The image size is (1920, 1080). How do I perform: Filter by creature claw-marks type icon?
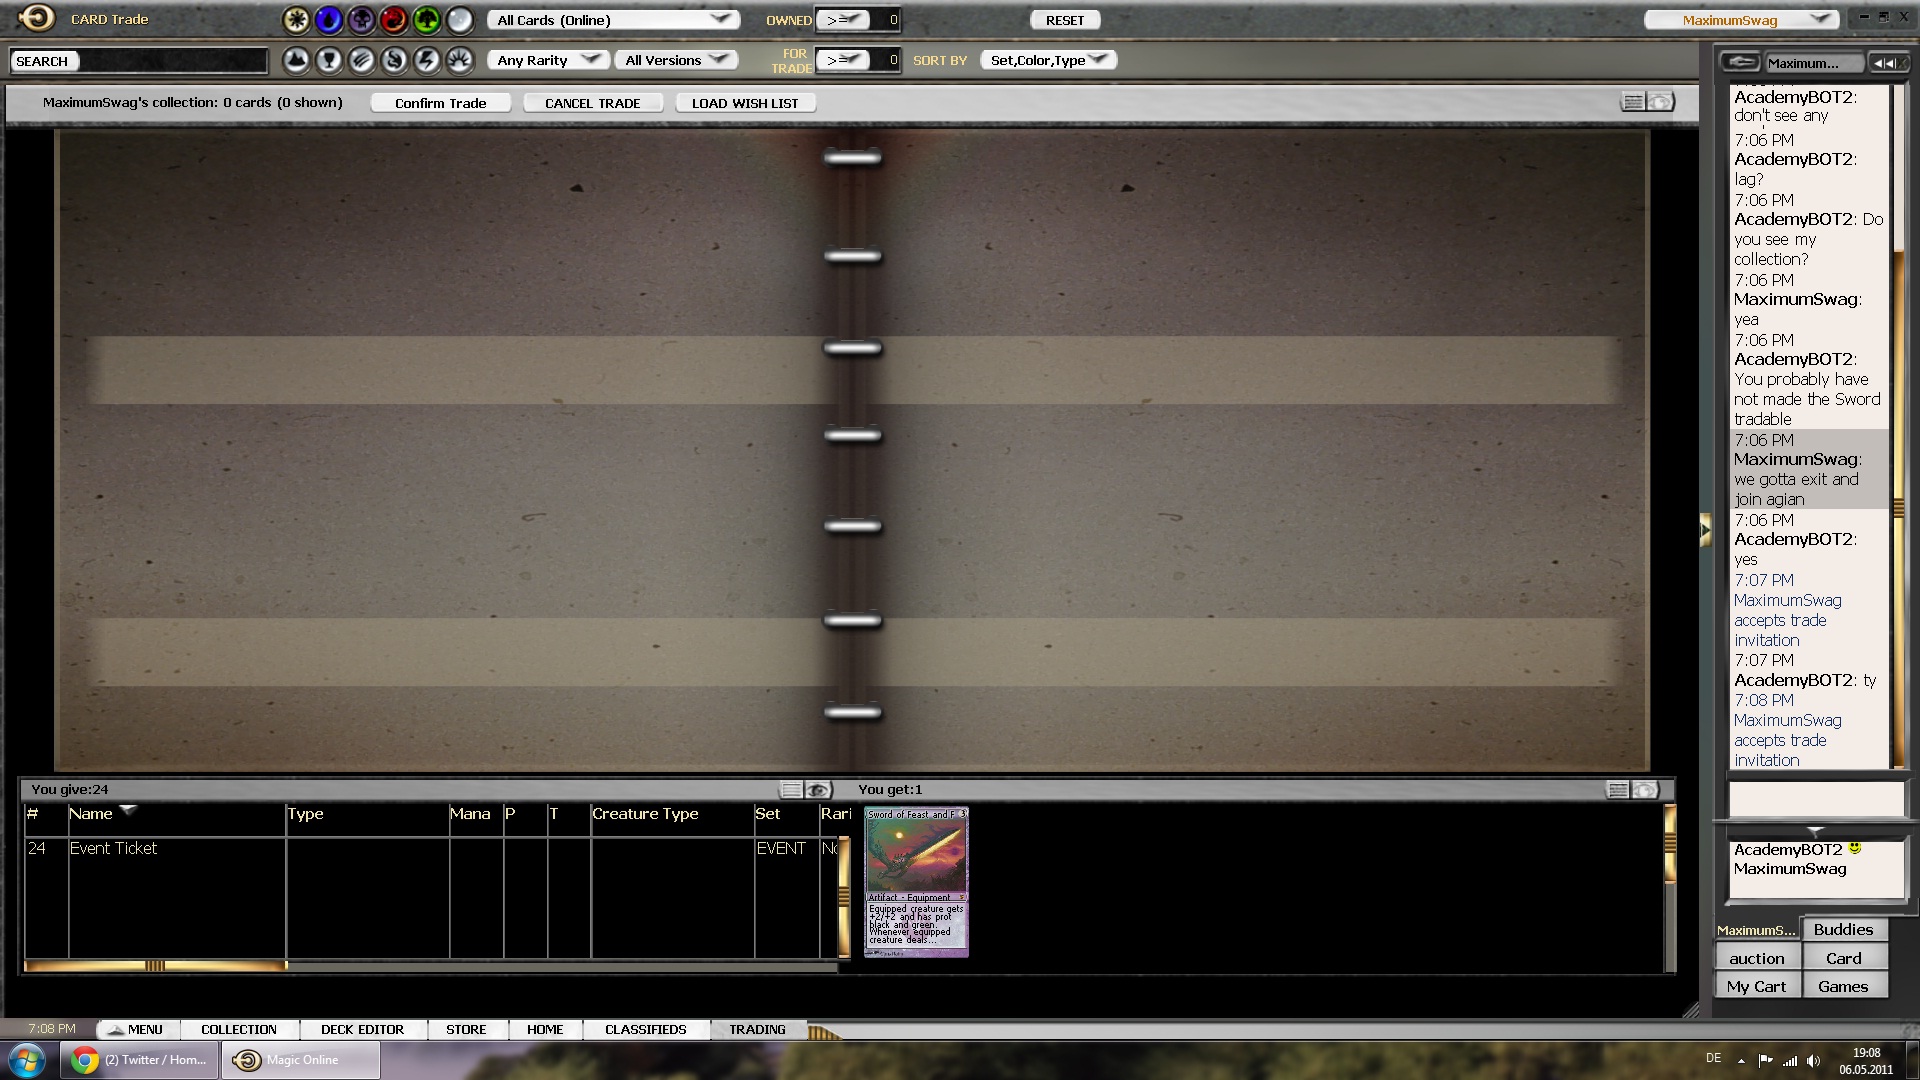coord(362,60)
